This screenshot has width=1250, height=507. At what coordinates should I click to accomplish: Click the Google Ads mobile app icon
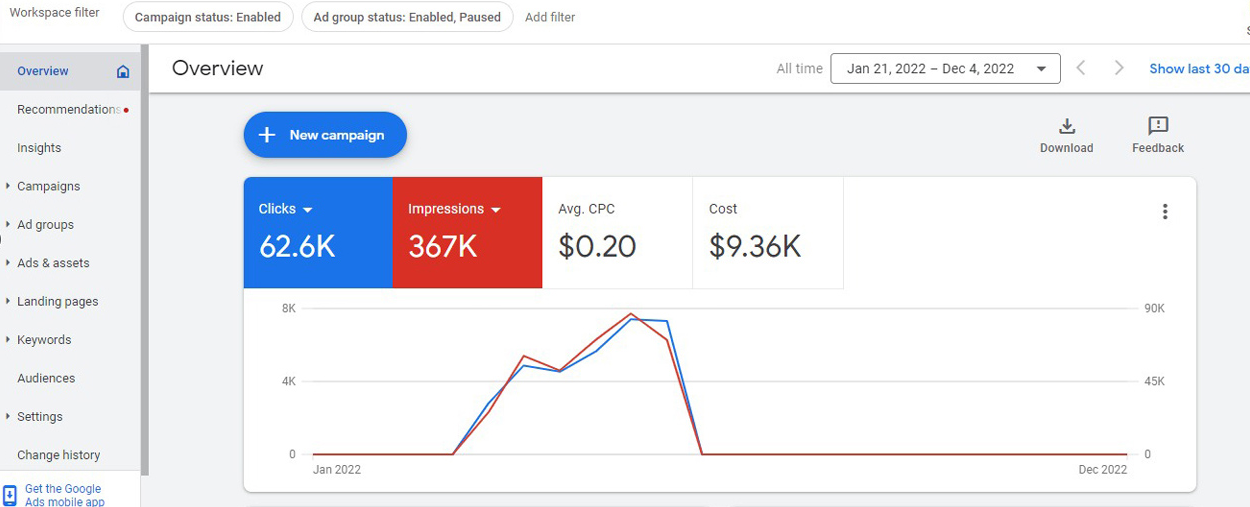click(10, 496)
